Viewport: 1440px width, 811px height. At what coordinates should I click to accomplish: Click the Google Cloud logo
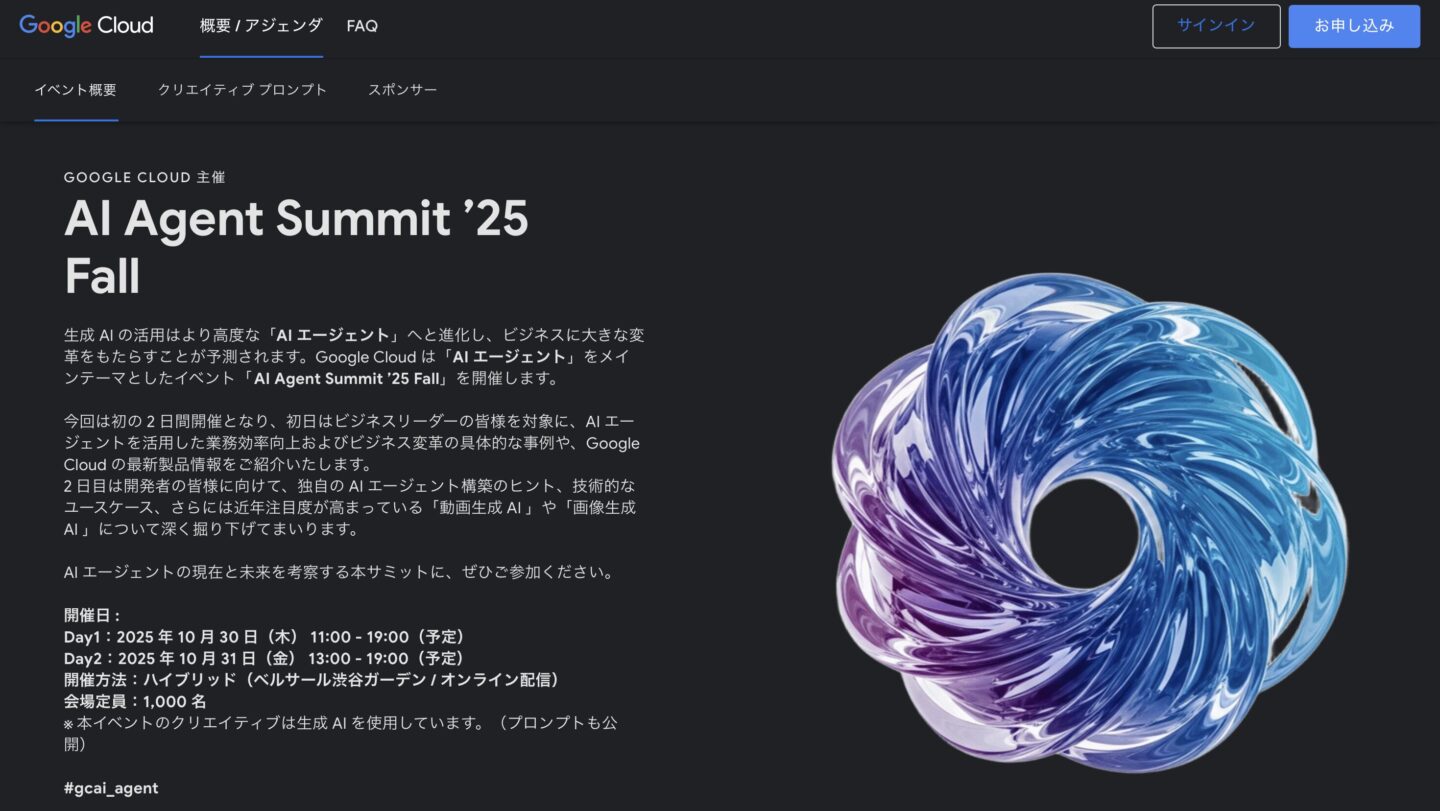87,26
